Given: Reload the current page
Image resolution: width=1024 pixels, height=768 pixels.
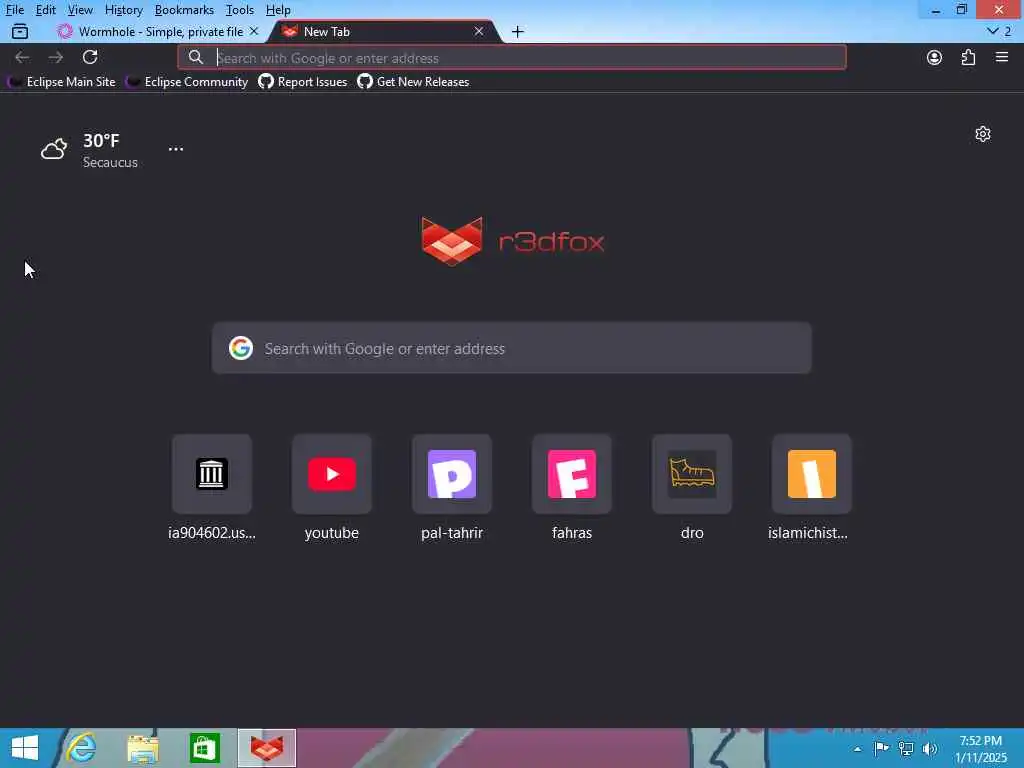Looking at the screenshot, I should click(90, 57).
